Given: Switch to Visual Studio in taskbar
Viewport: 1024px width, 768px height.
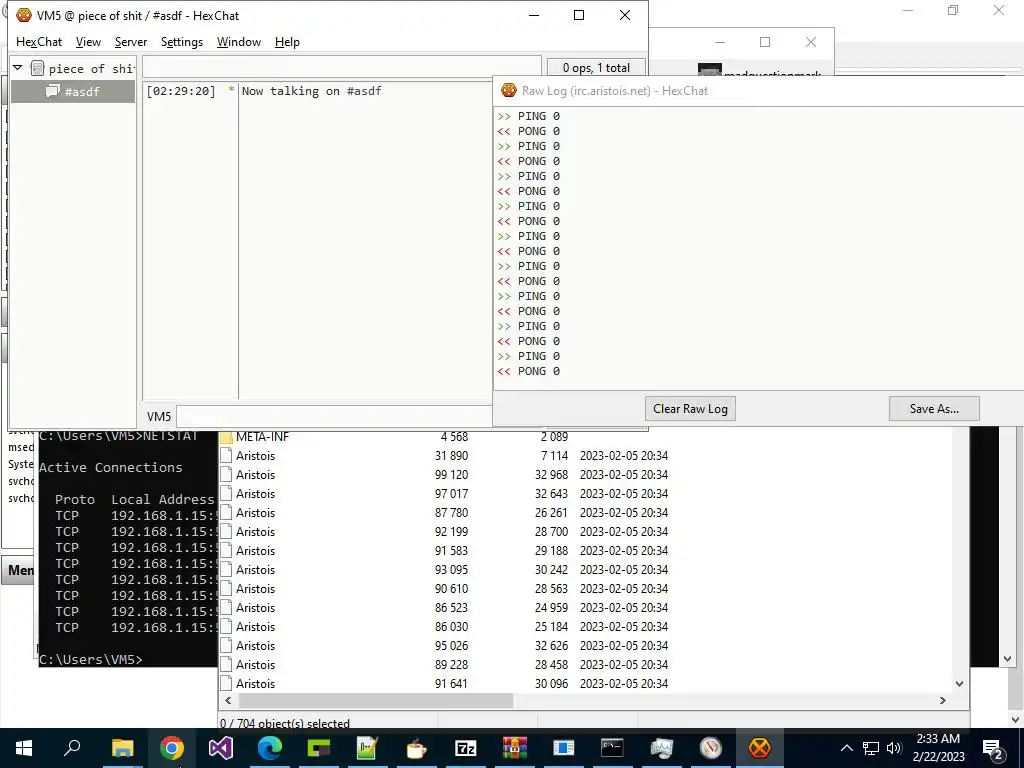Looking at the screenshot, I should [221, 748].
